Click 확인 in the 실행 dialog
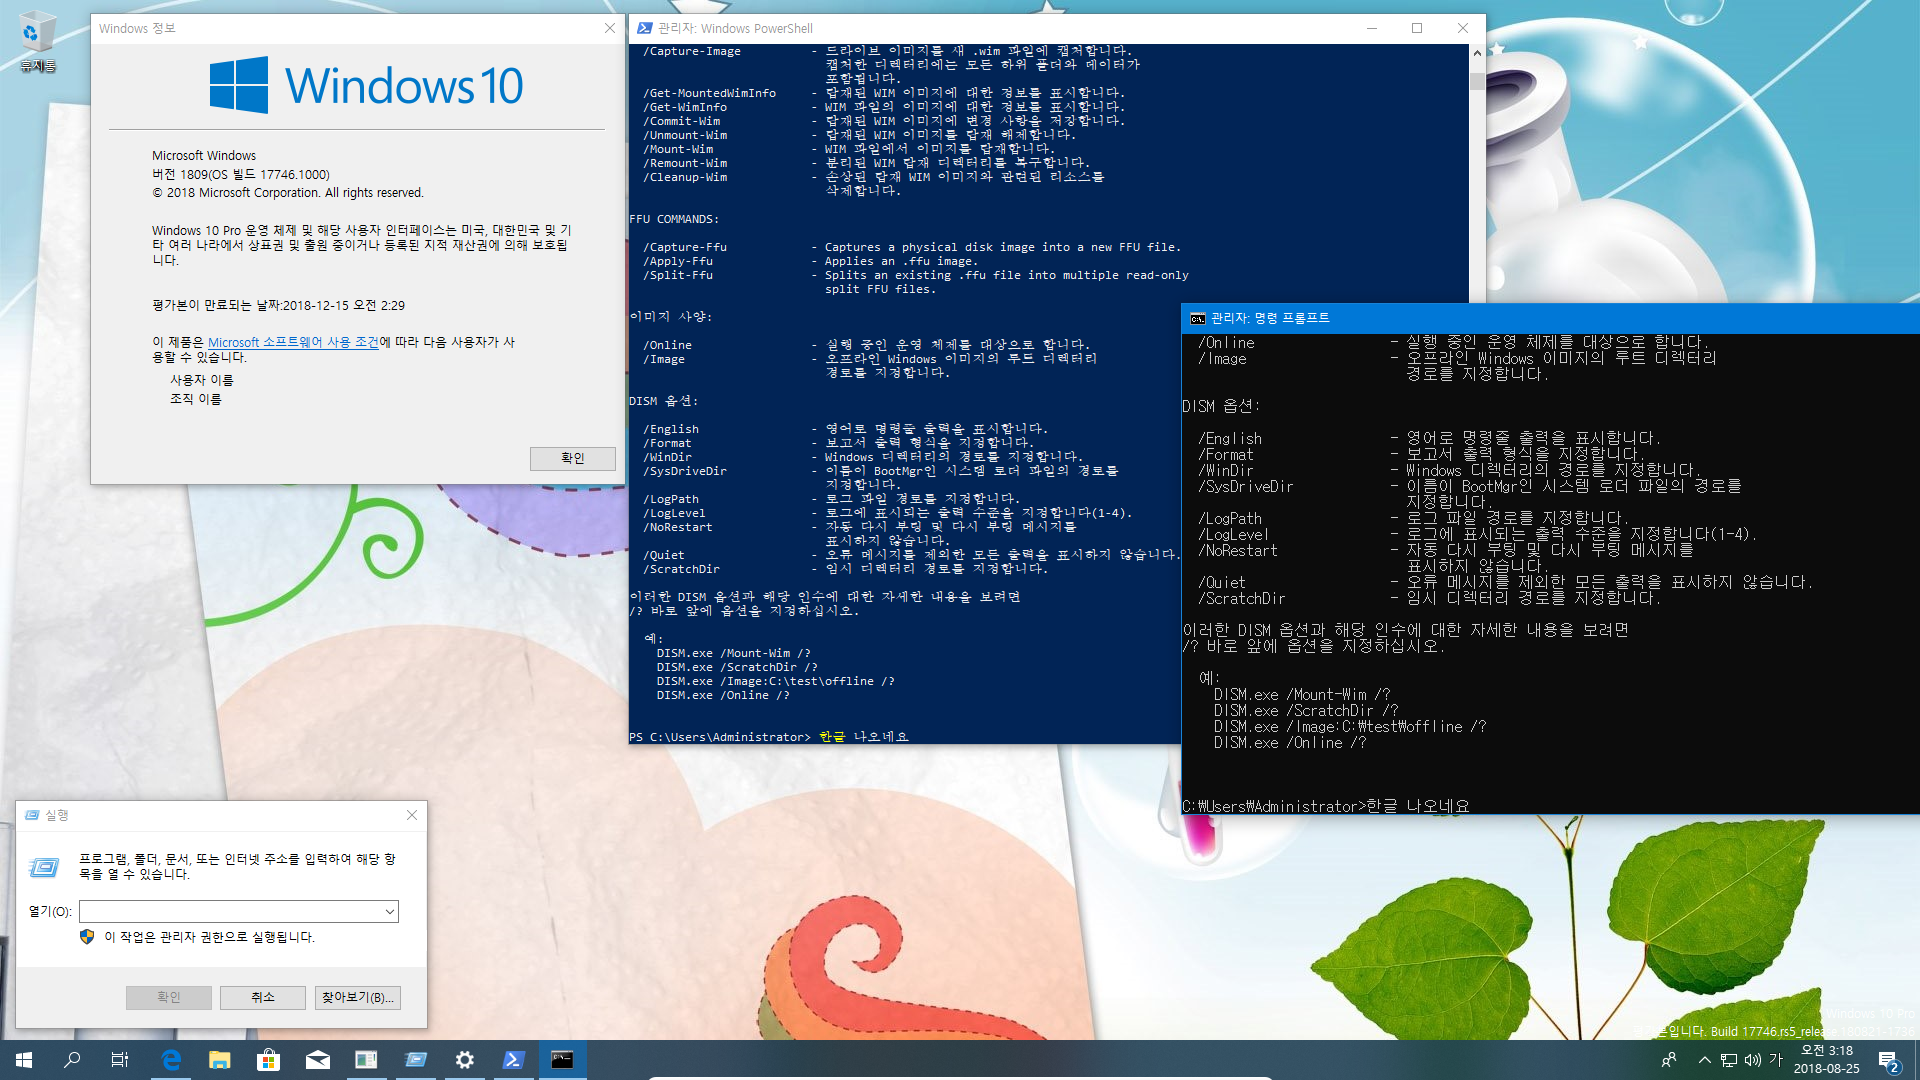The height and width of the screenshot is (1080, 1920). (x=169, y=997)
